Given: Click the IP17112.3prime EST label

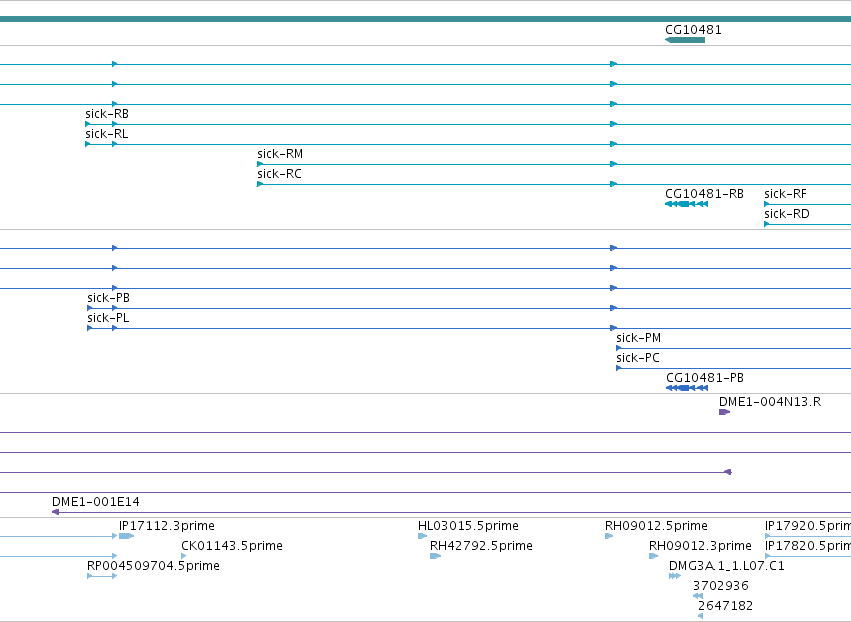Looking at the screenshot, I should pyautogui.click(x=167, y=526).
